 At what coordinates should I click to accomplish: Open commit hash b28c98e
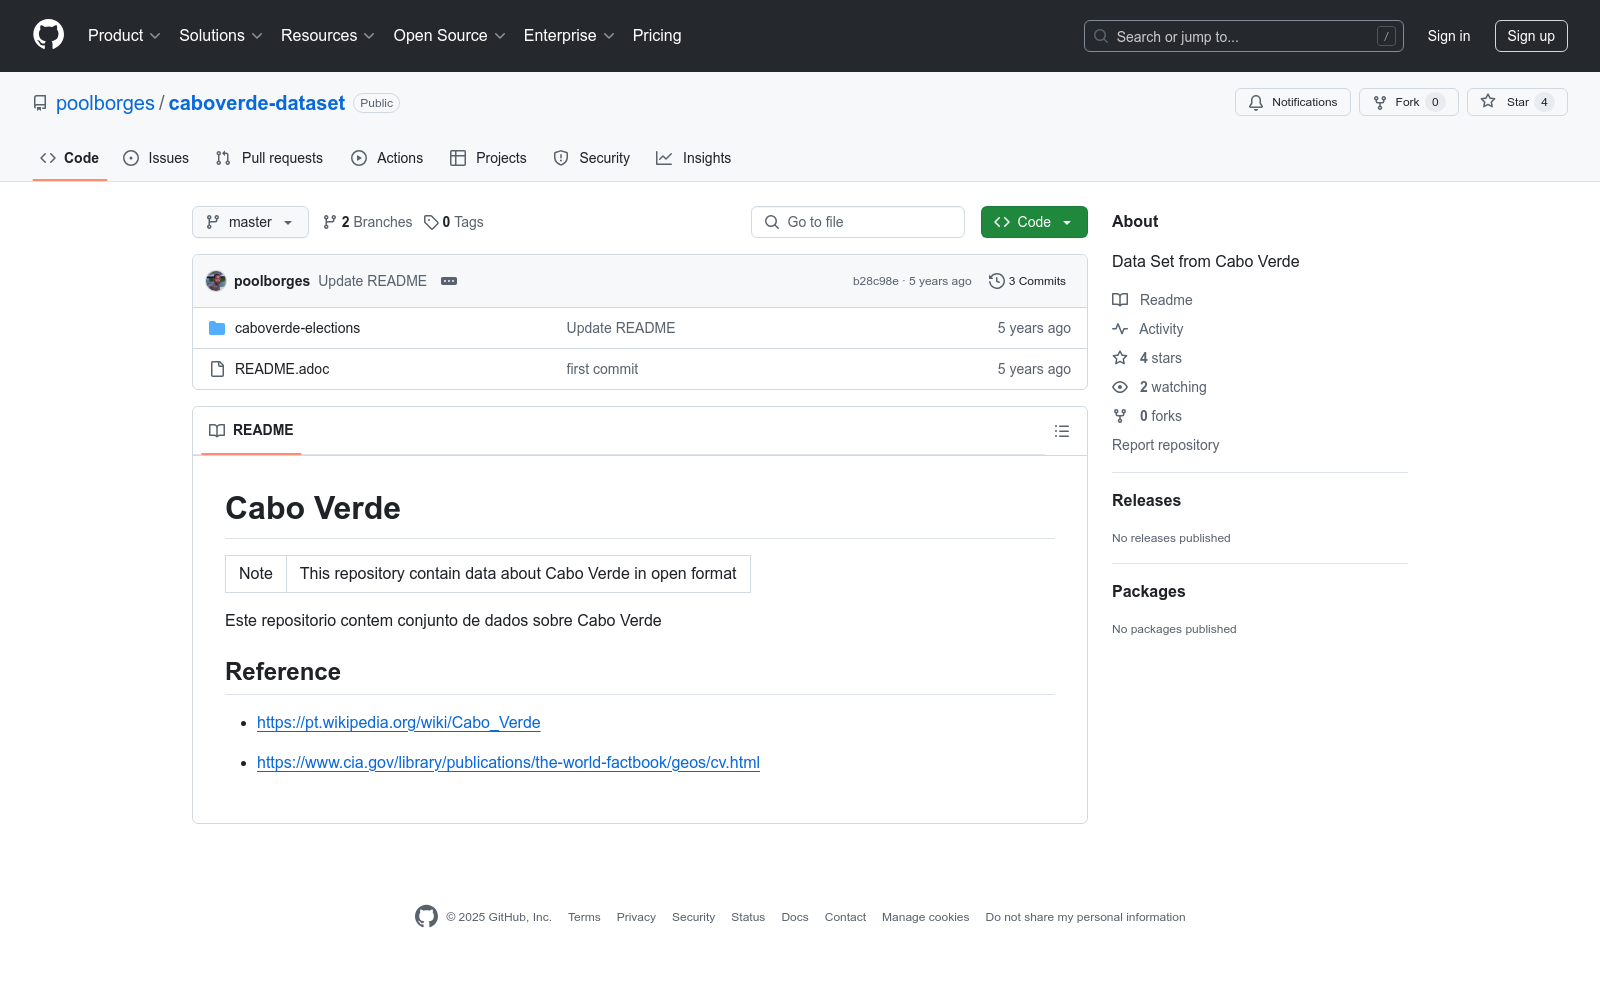(x=876, y=281)
